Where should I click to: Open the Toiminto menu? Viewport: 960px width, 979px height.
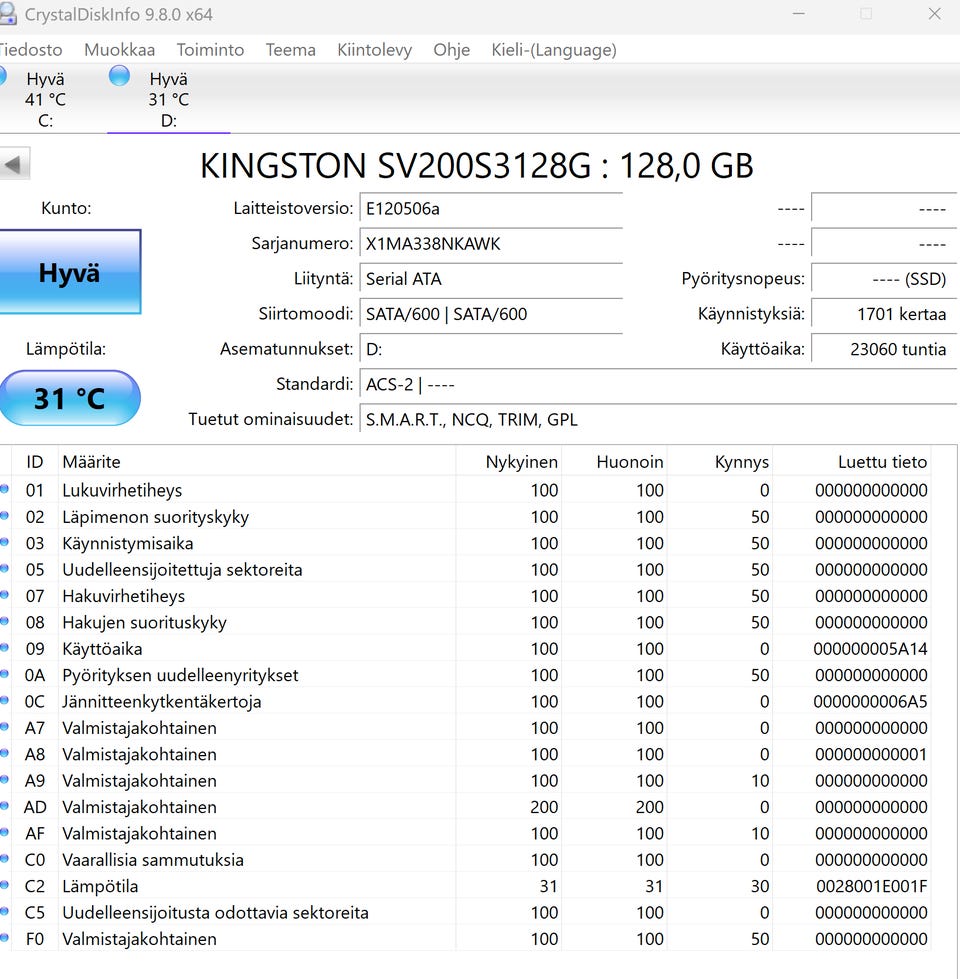[210, 50]
